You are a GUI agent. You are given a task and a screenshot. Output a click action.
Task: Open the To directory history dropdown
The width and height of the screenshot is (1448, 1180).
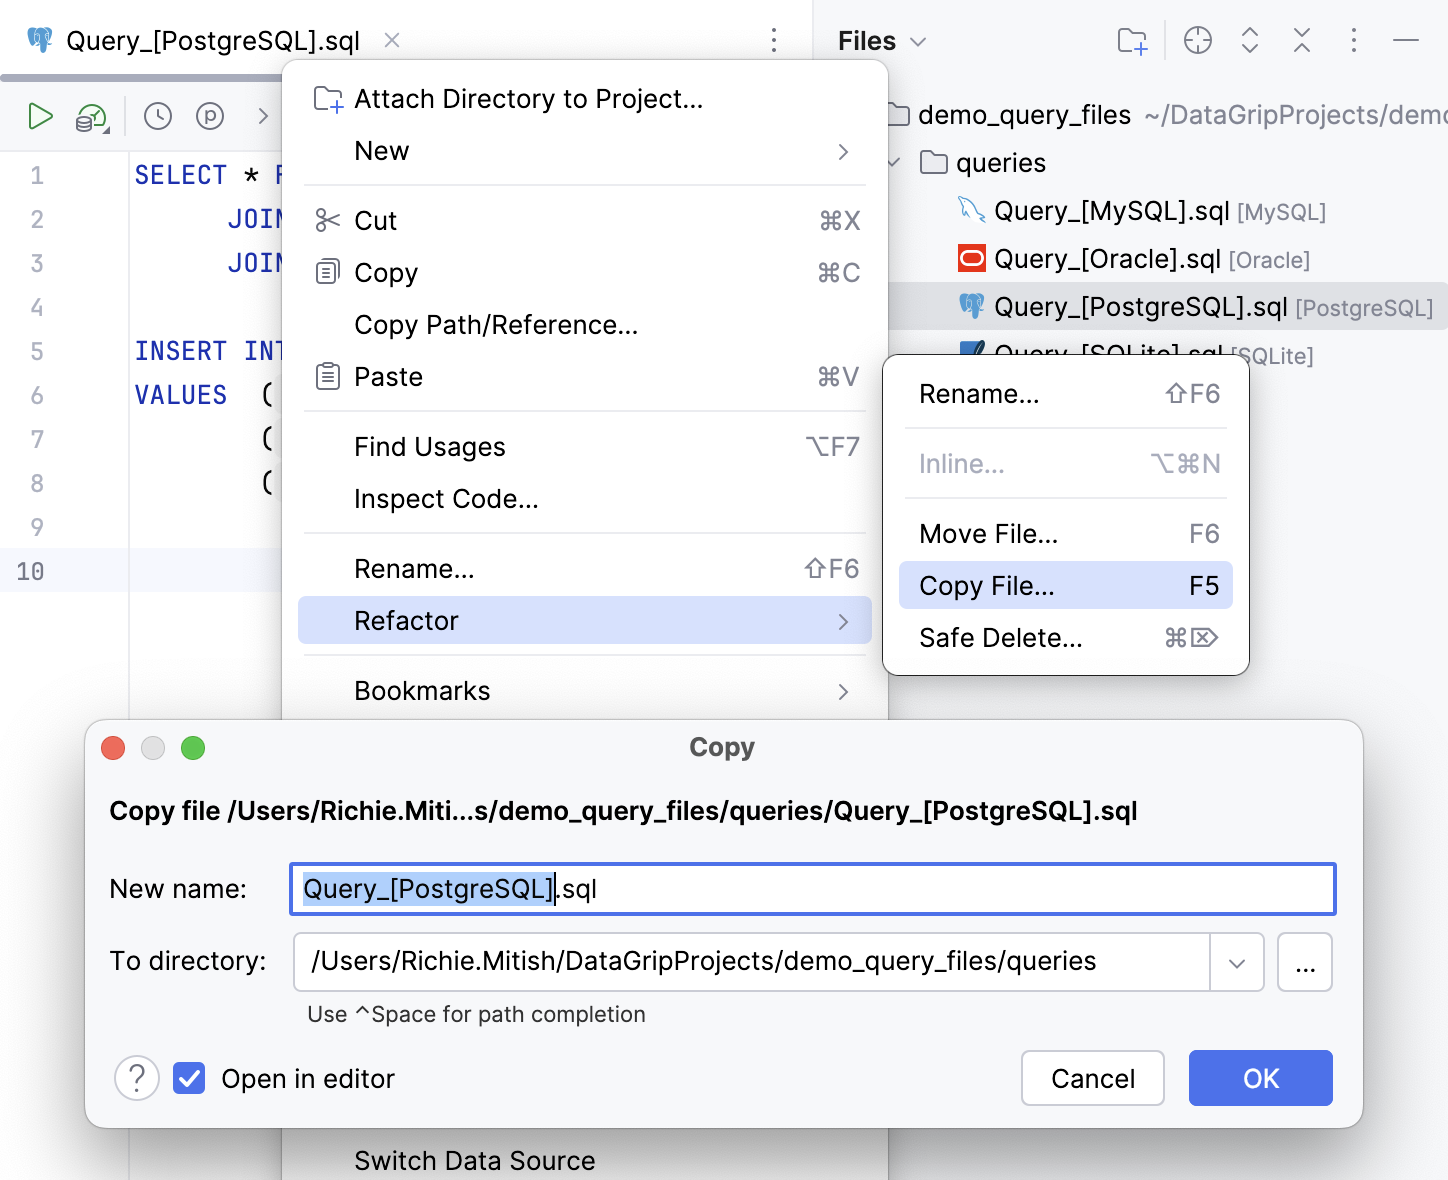click(x=1237, y=962)
